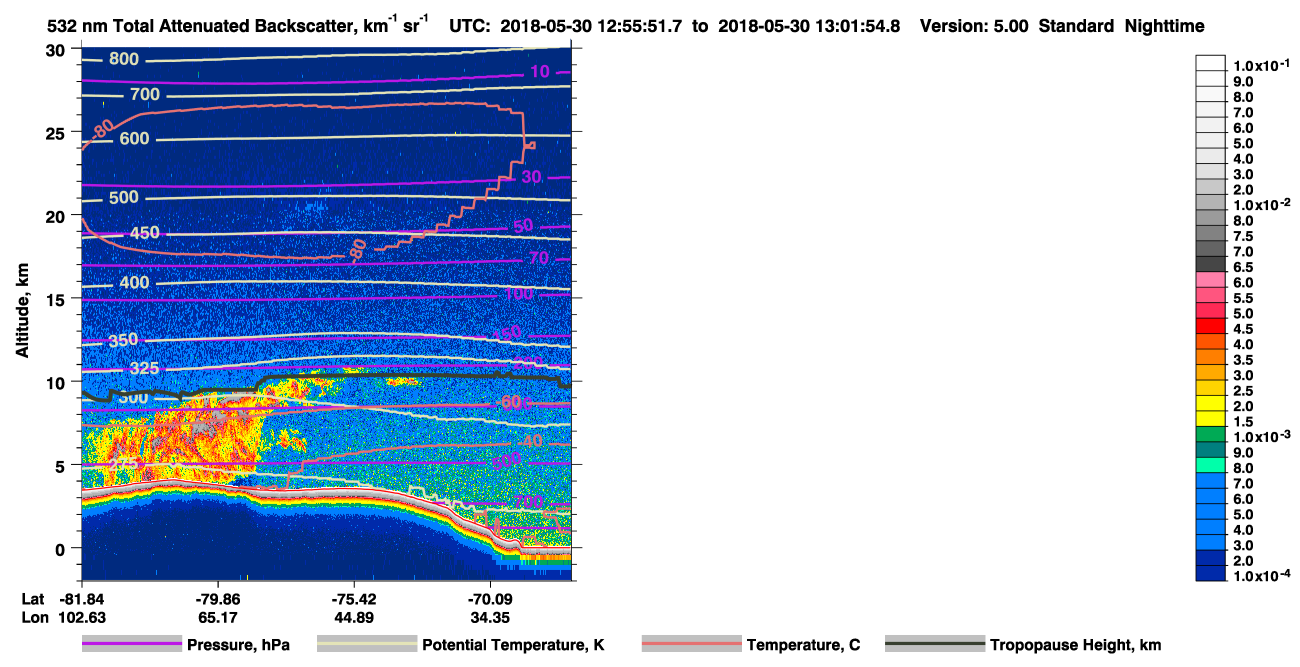1300x667 pixels.
Task: Click longitude value '65.17'
Action: (x=218, y=617)
